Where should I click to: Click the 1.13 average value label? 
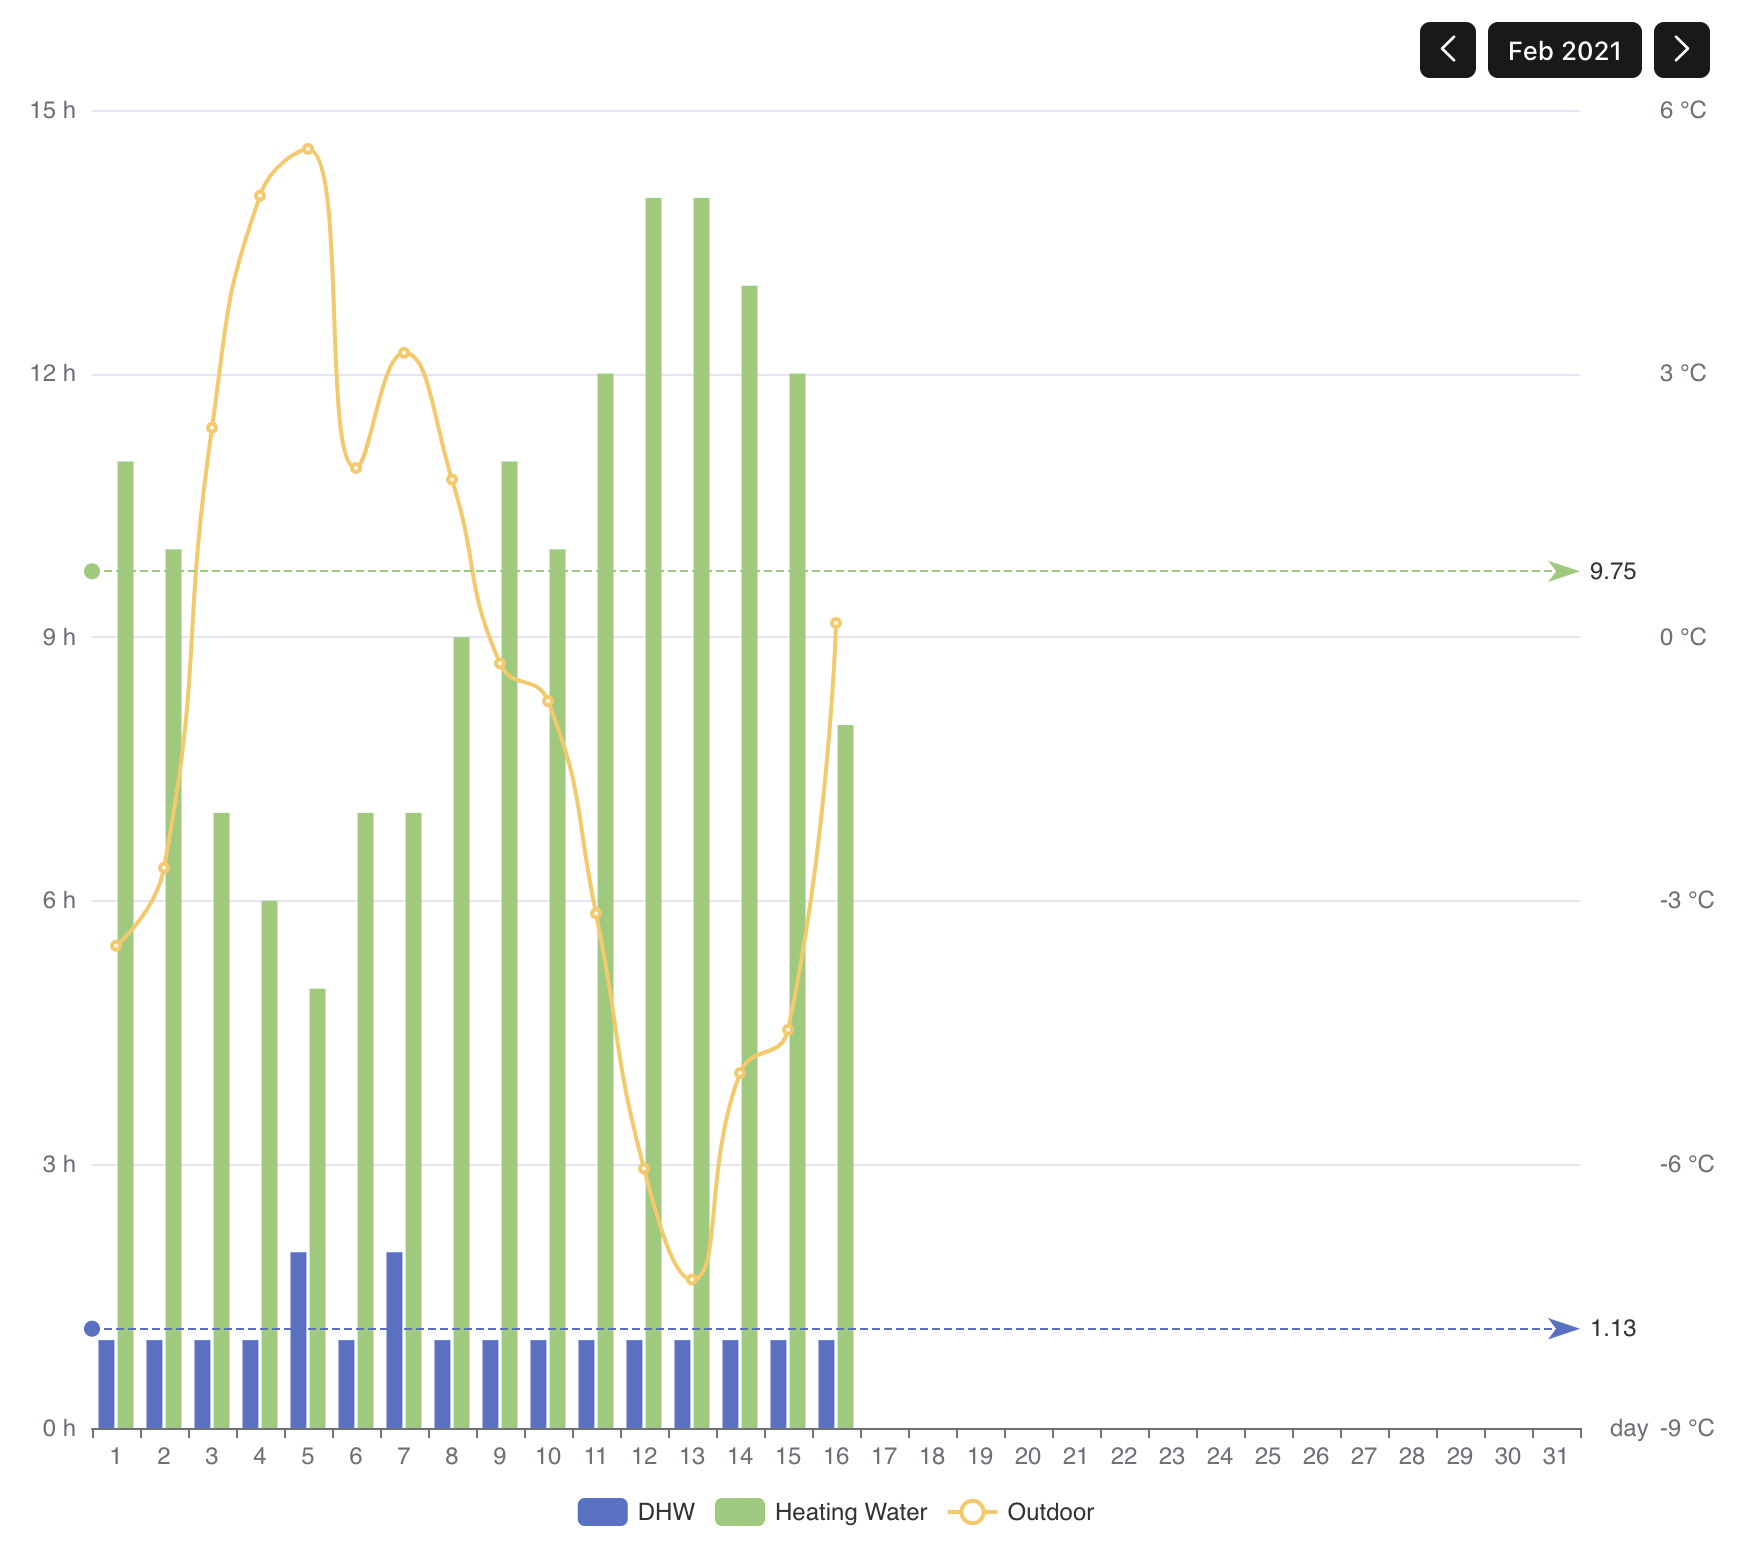[1614, 1327]
